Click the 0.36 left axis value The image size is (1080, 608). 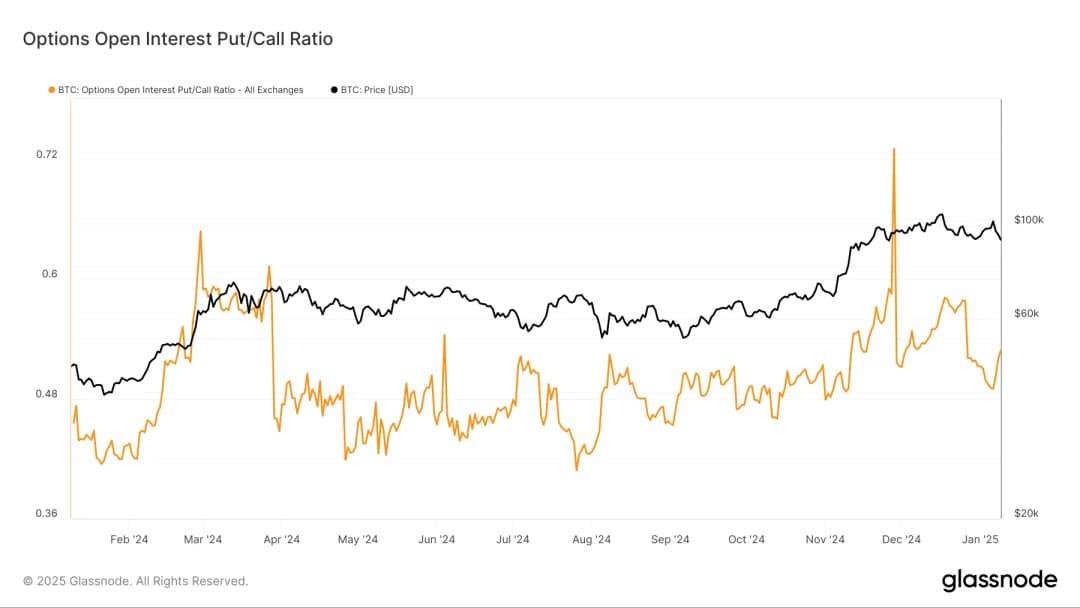[x=47, y=514]
